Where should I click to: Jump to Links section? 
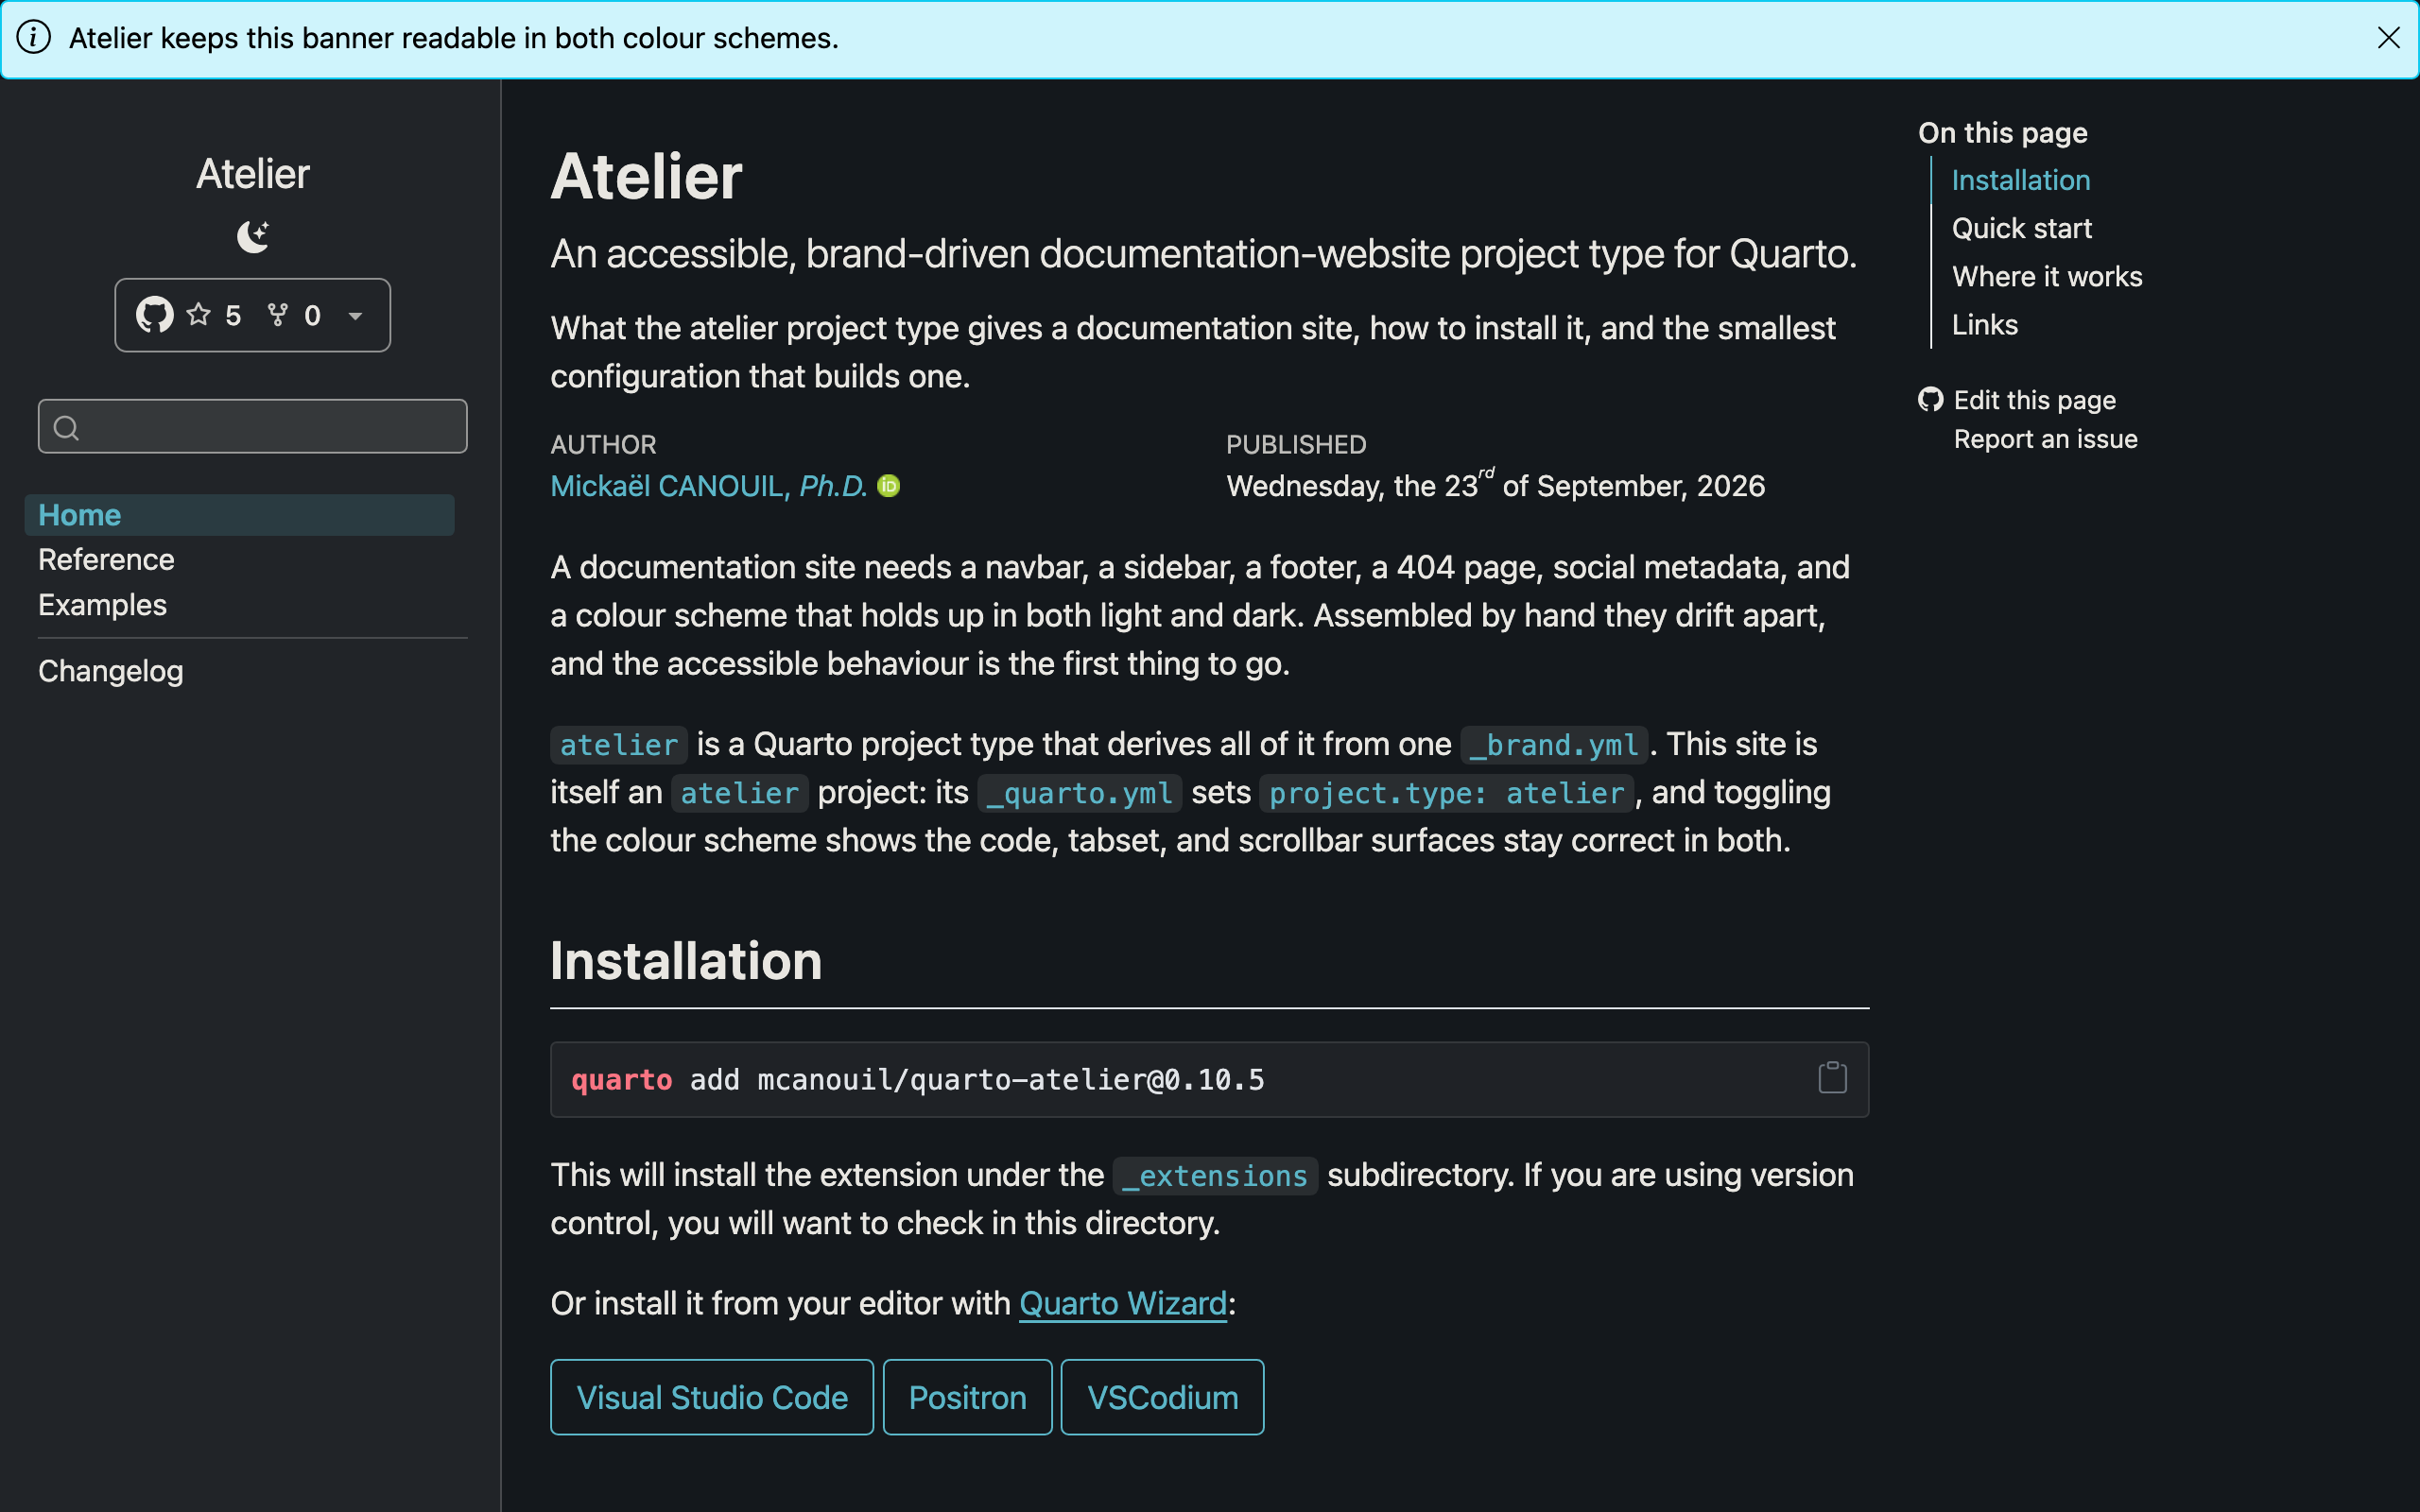[x=1985, y=325]
